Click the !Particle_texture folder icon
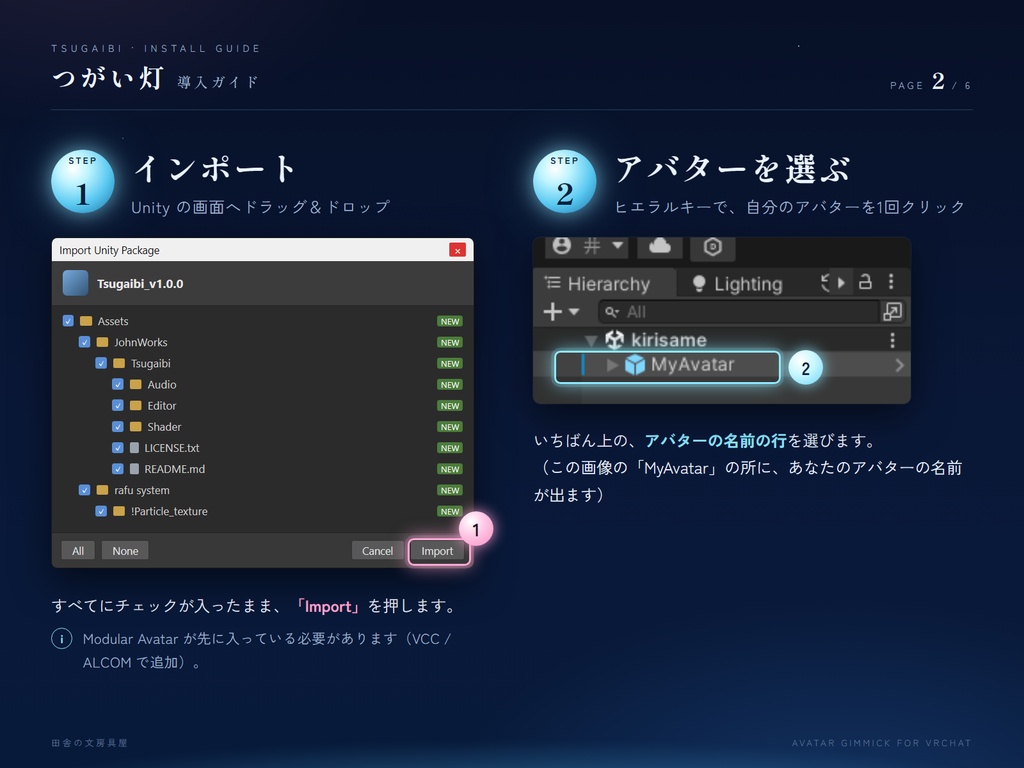1024x768 pixels. pos(119,511)
